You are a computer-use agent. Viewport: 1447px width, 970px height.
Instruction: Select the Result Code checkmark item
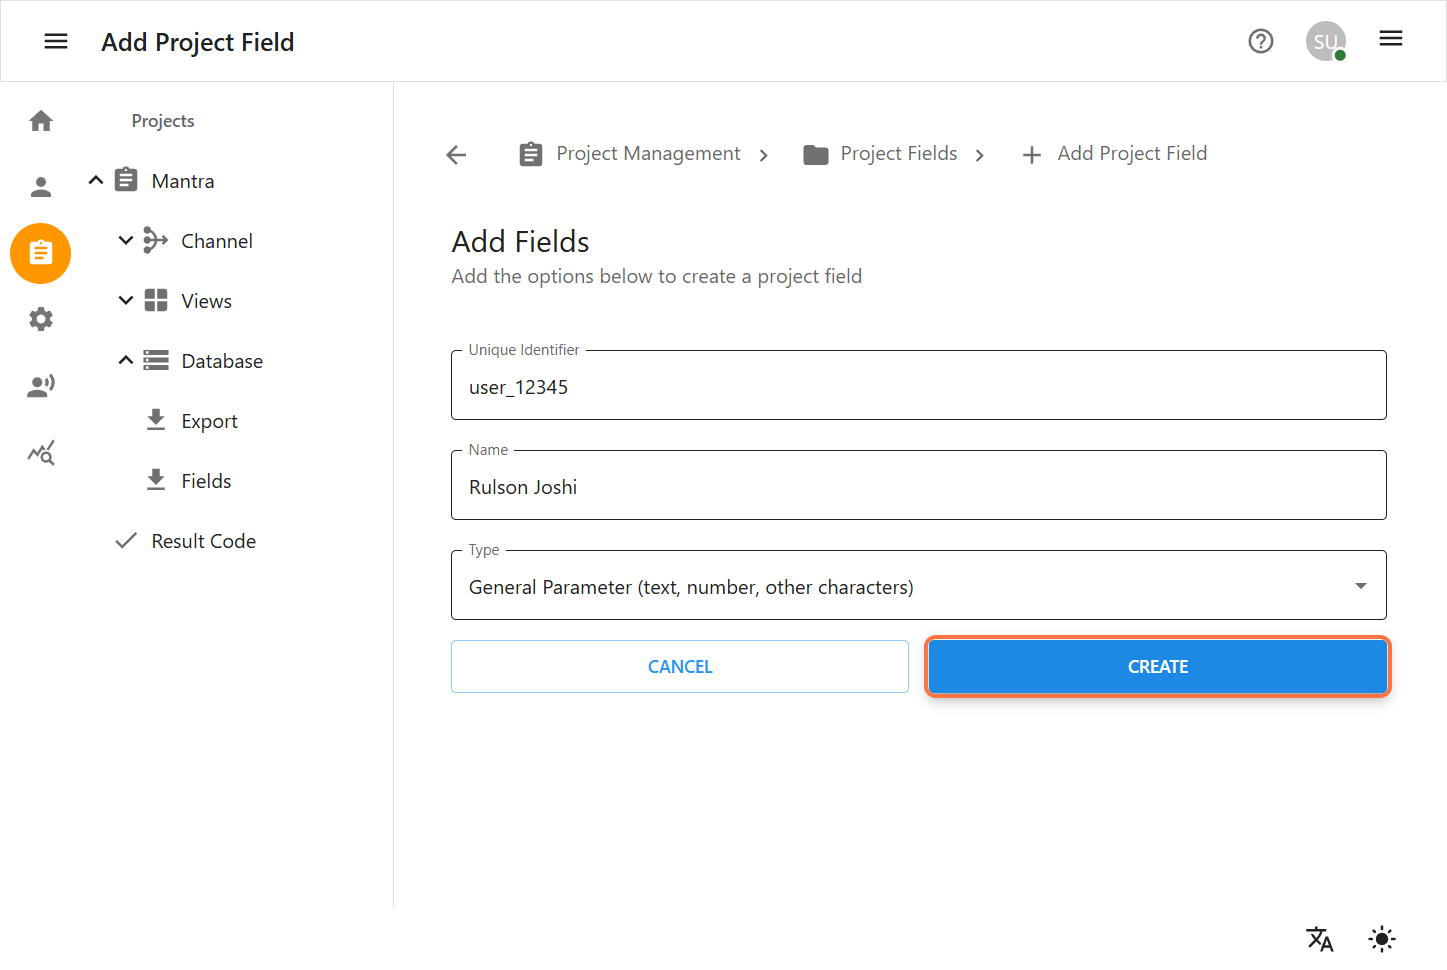[x=203, y=540]
